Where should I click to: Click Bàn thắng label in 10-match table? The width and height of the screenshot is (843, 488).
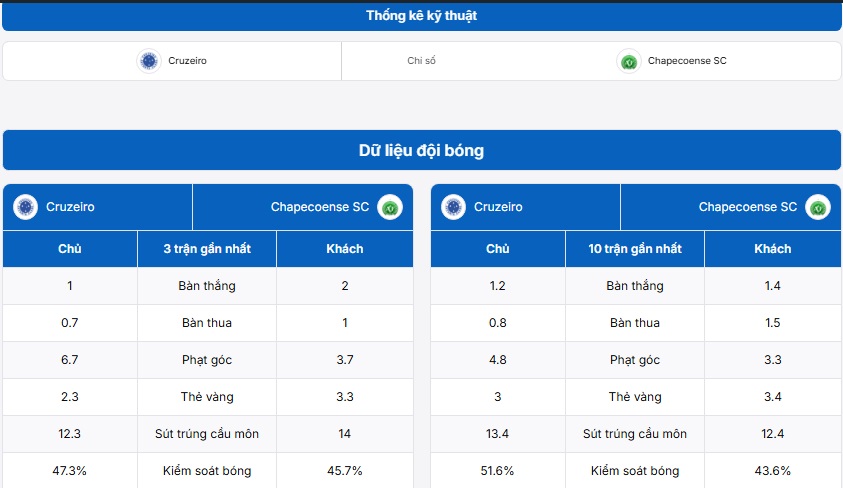click(x=635, y=286)
